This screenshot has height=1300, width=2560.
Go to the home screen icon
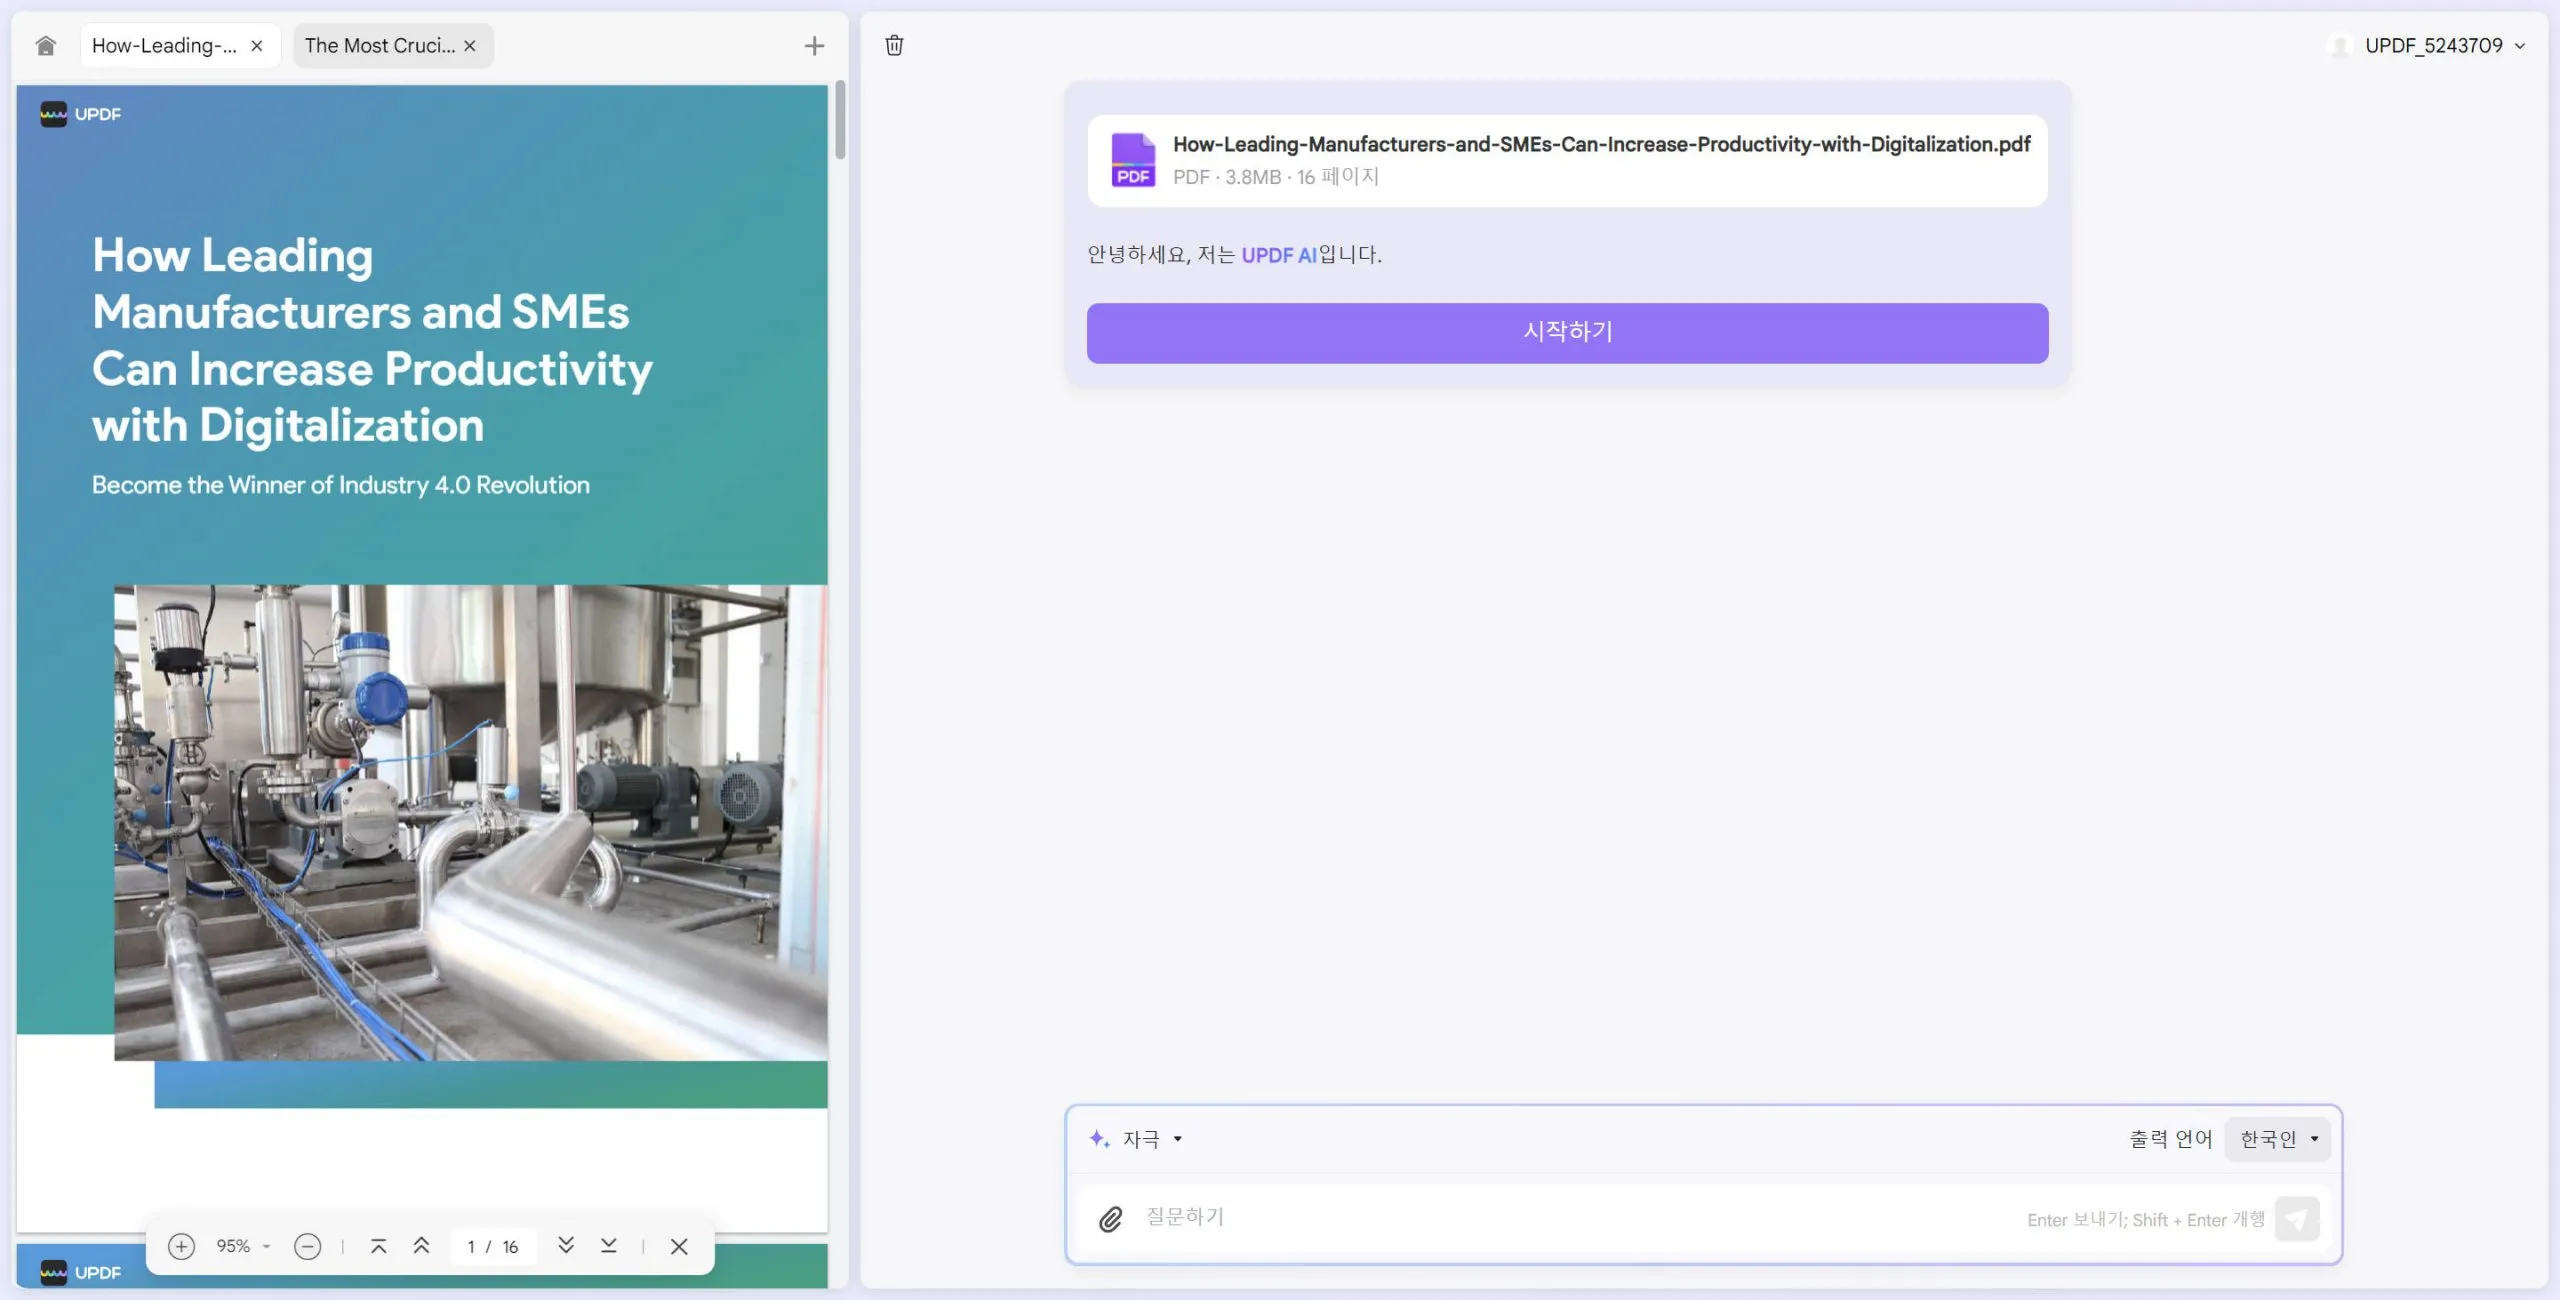tap(45, 46)
